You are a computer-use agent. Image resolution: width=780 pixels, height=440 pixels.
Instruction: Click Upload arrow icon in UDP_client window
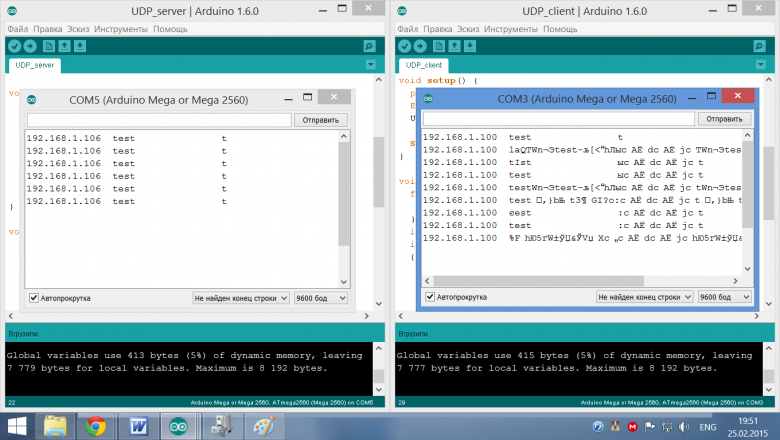tap(420, 46)
